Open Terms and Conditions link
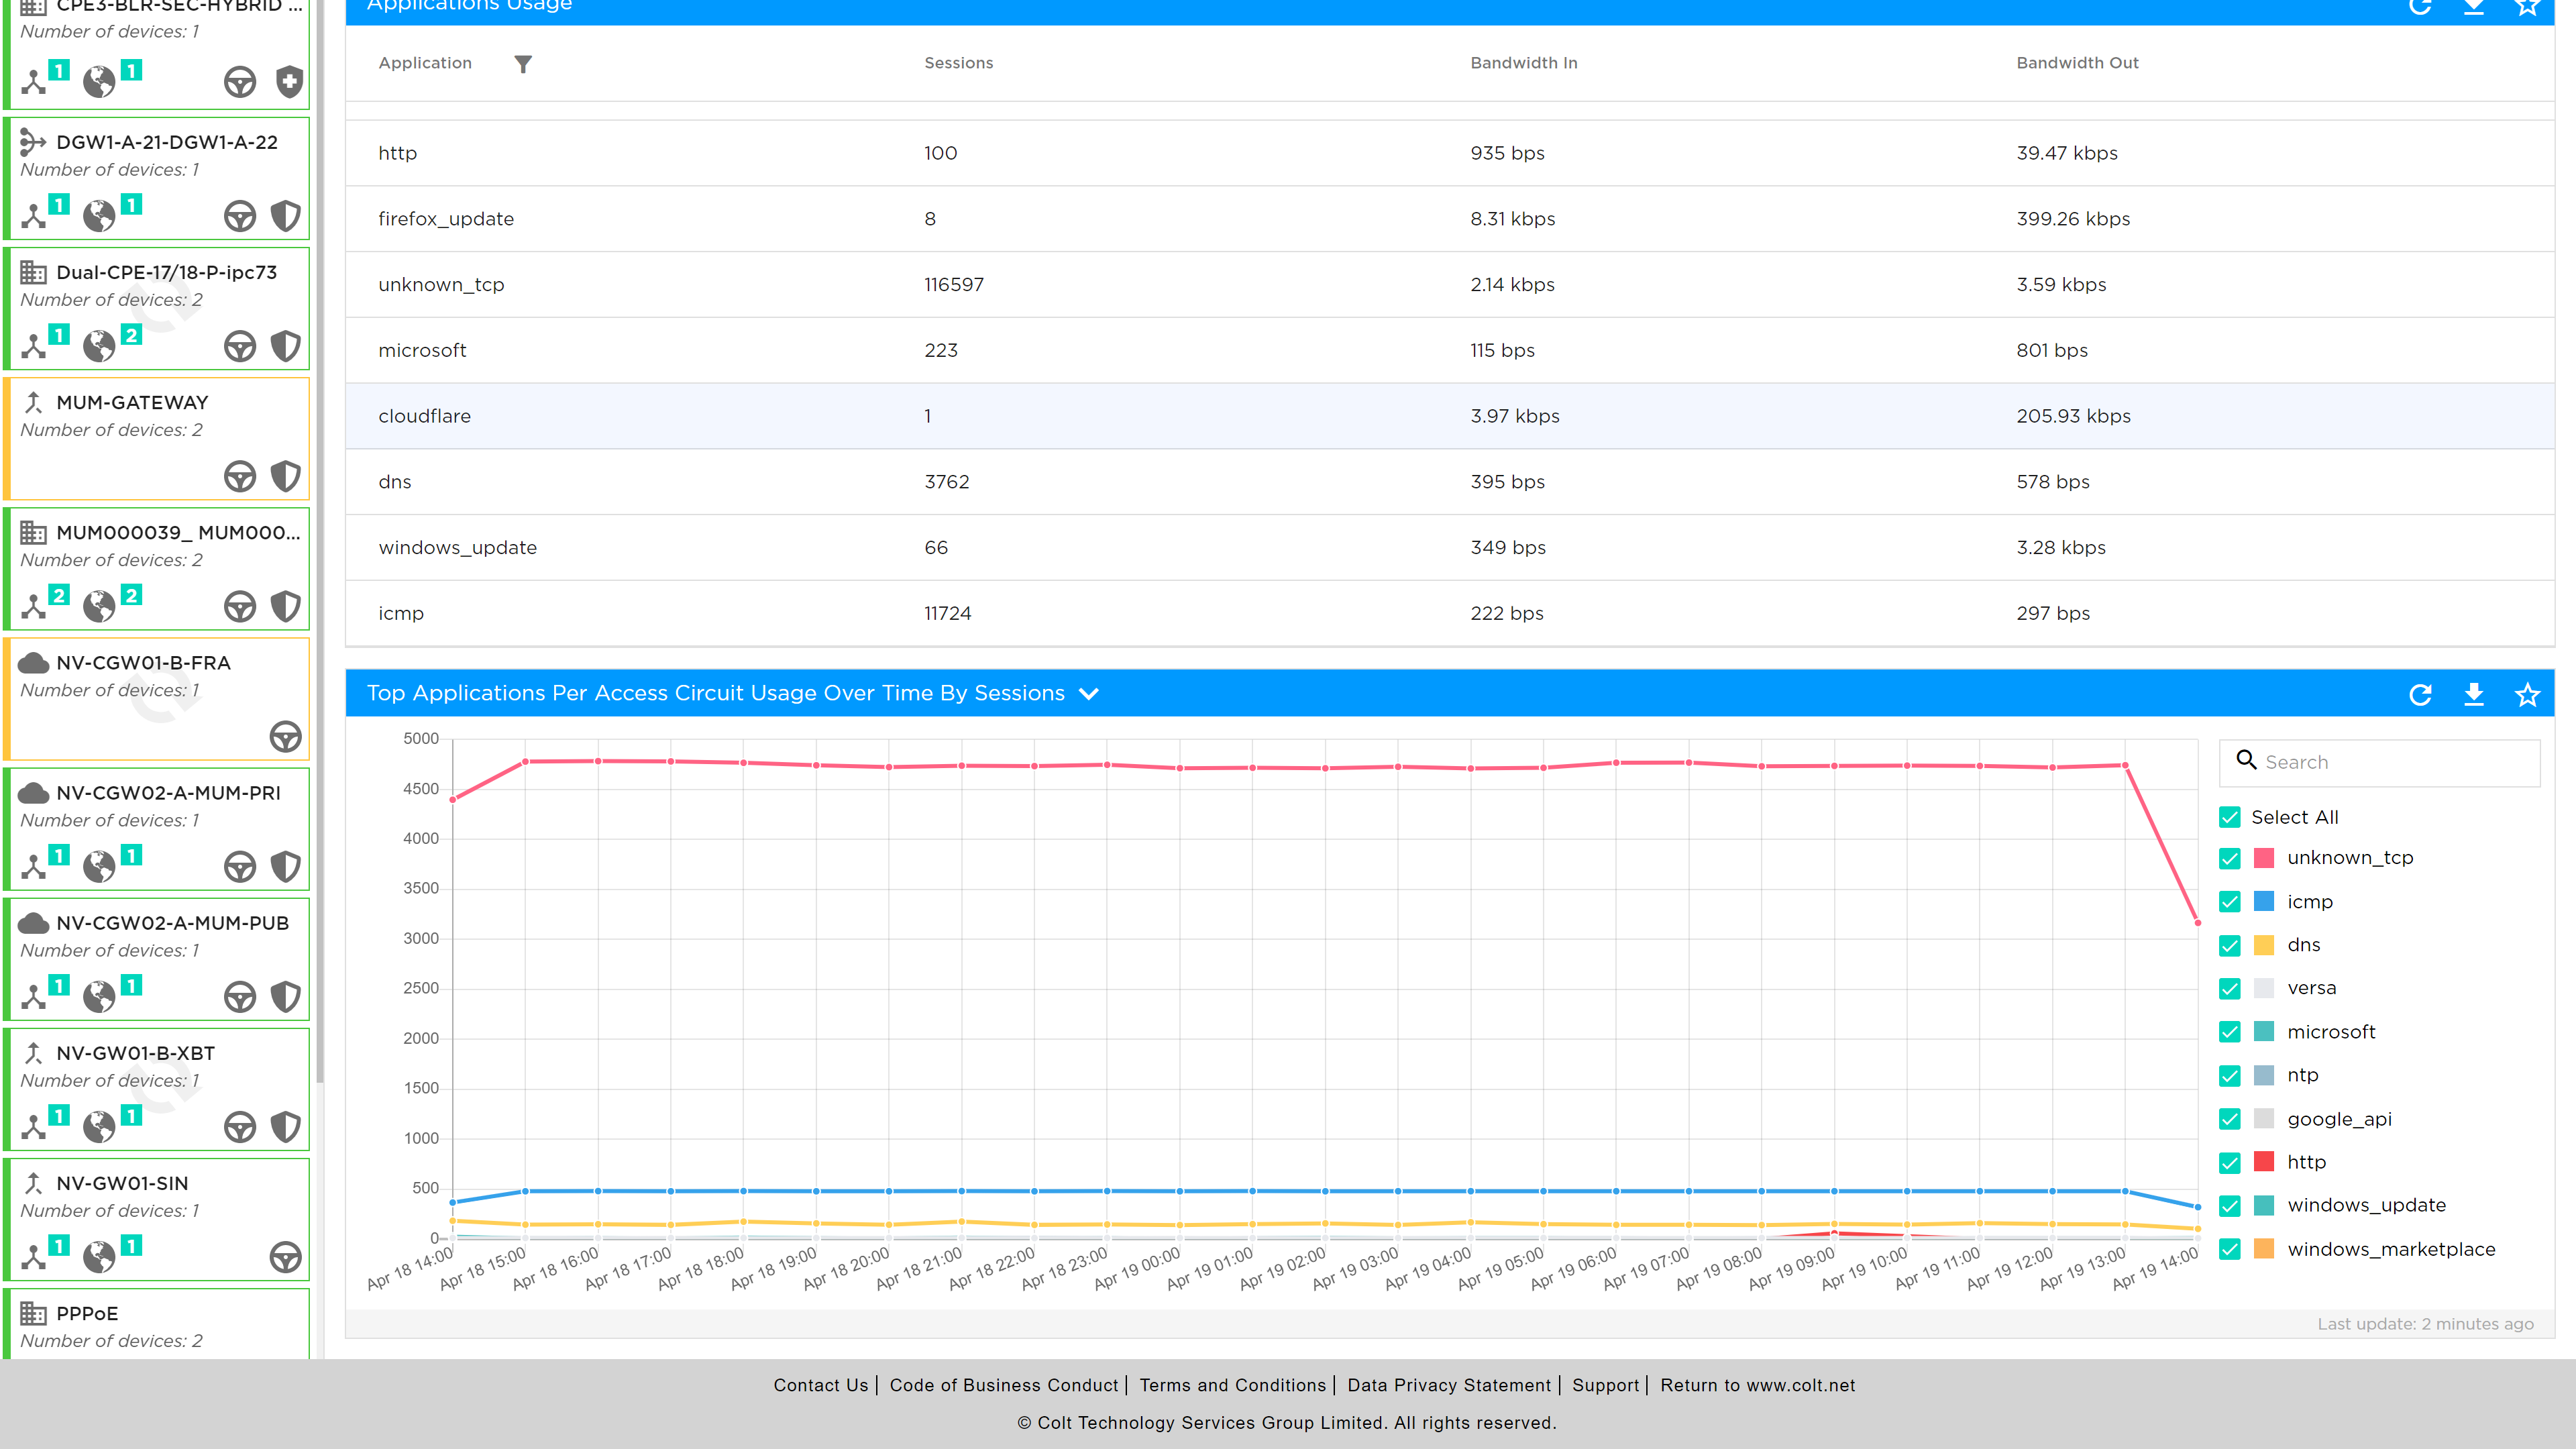 click(x=1232, y=1385)
